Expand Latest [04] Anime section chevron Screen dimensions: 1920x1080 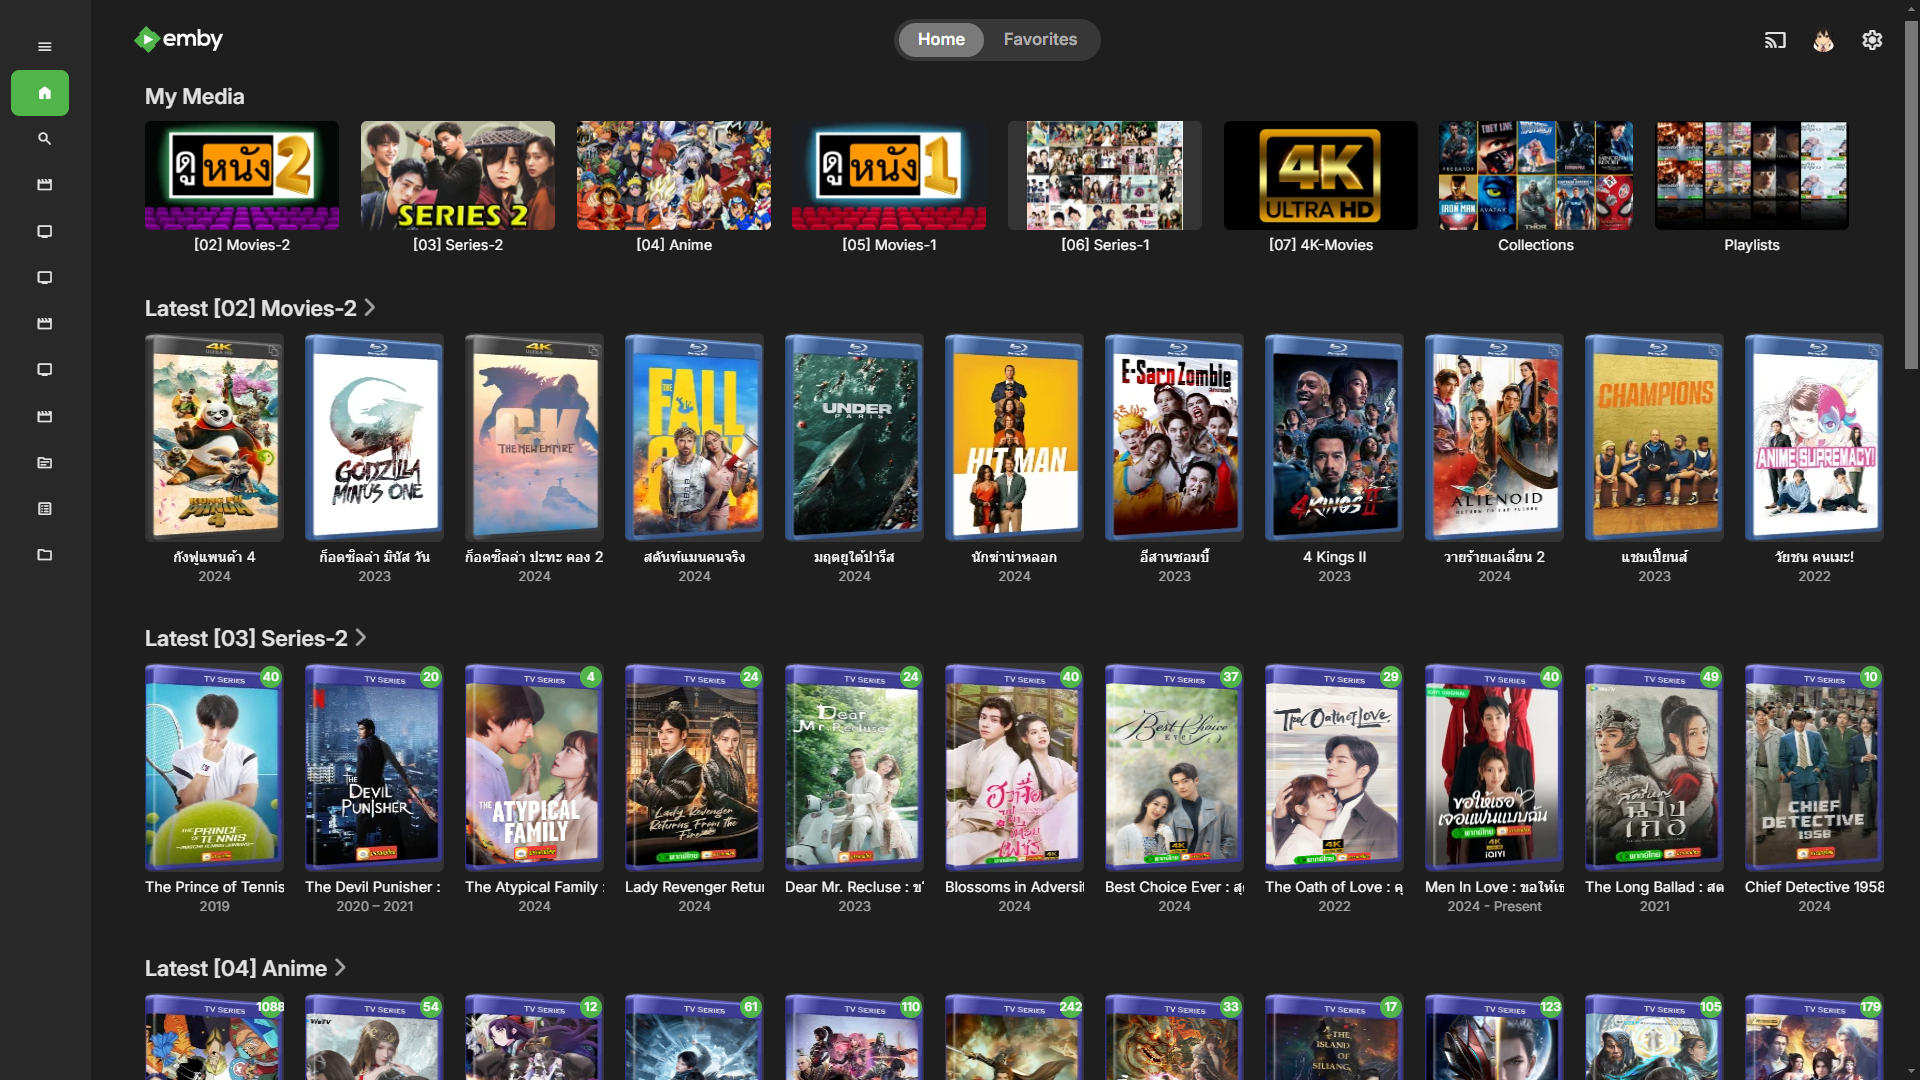coord(340,968)
